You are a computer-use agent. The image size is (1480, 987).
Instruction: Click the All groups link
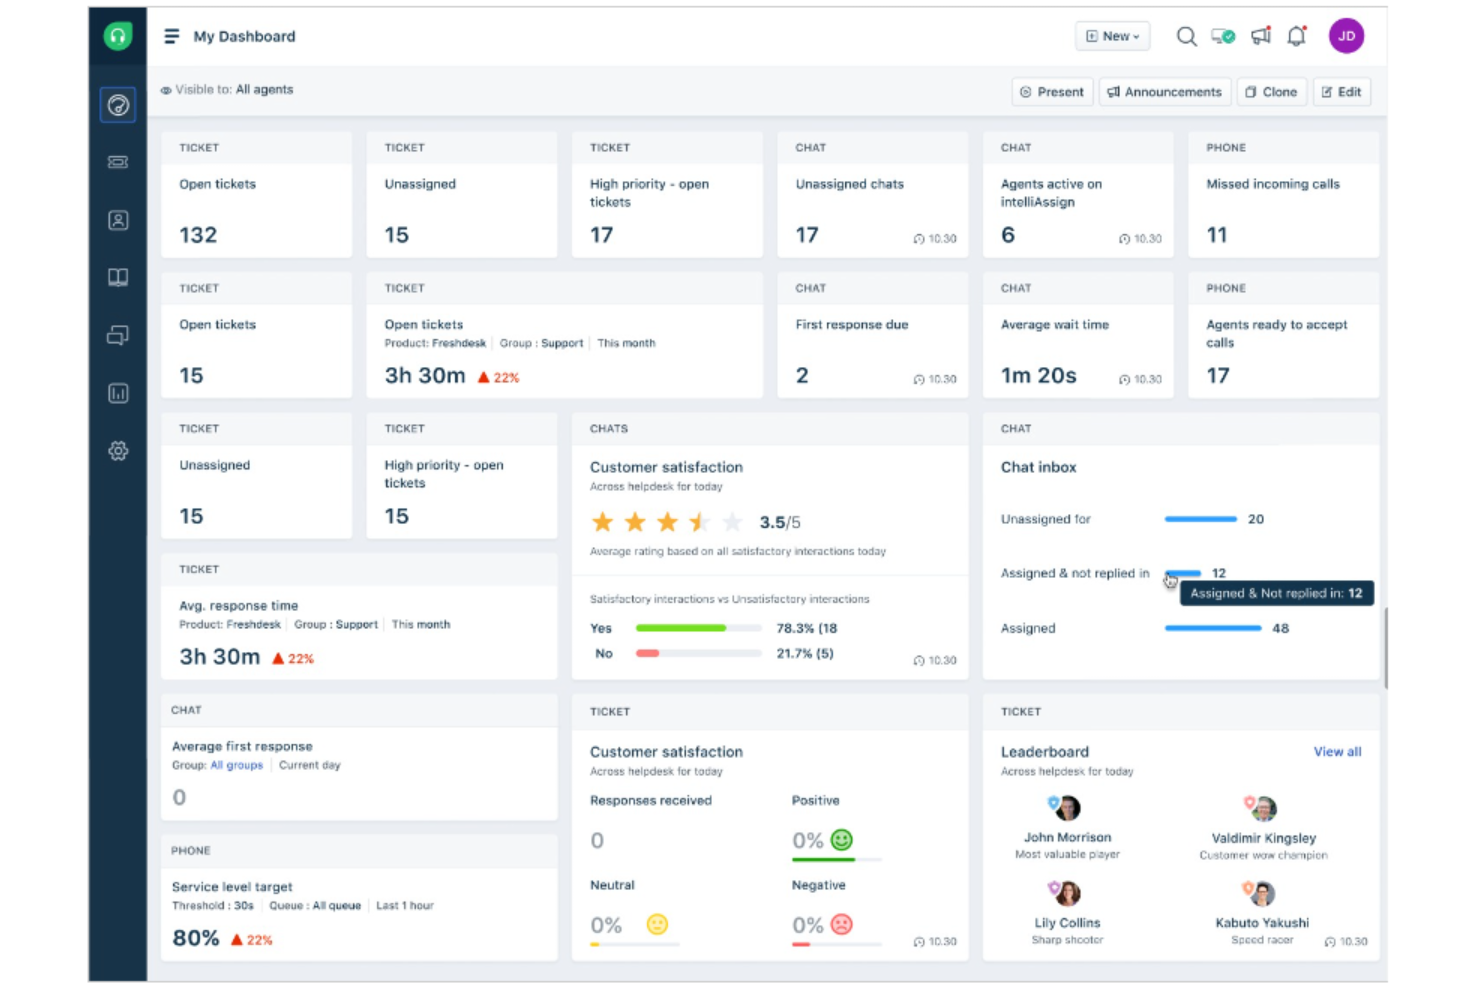(235, 765)
